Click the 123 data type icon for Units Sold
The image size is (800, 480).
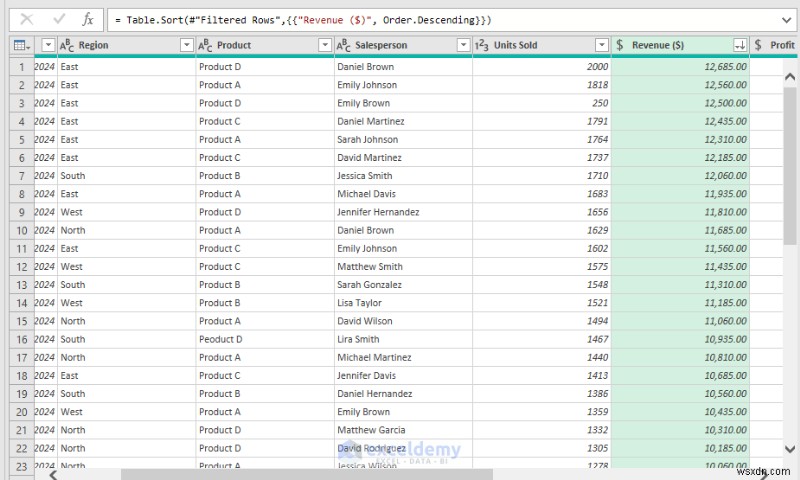click(482, 45)
